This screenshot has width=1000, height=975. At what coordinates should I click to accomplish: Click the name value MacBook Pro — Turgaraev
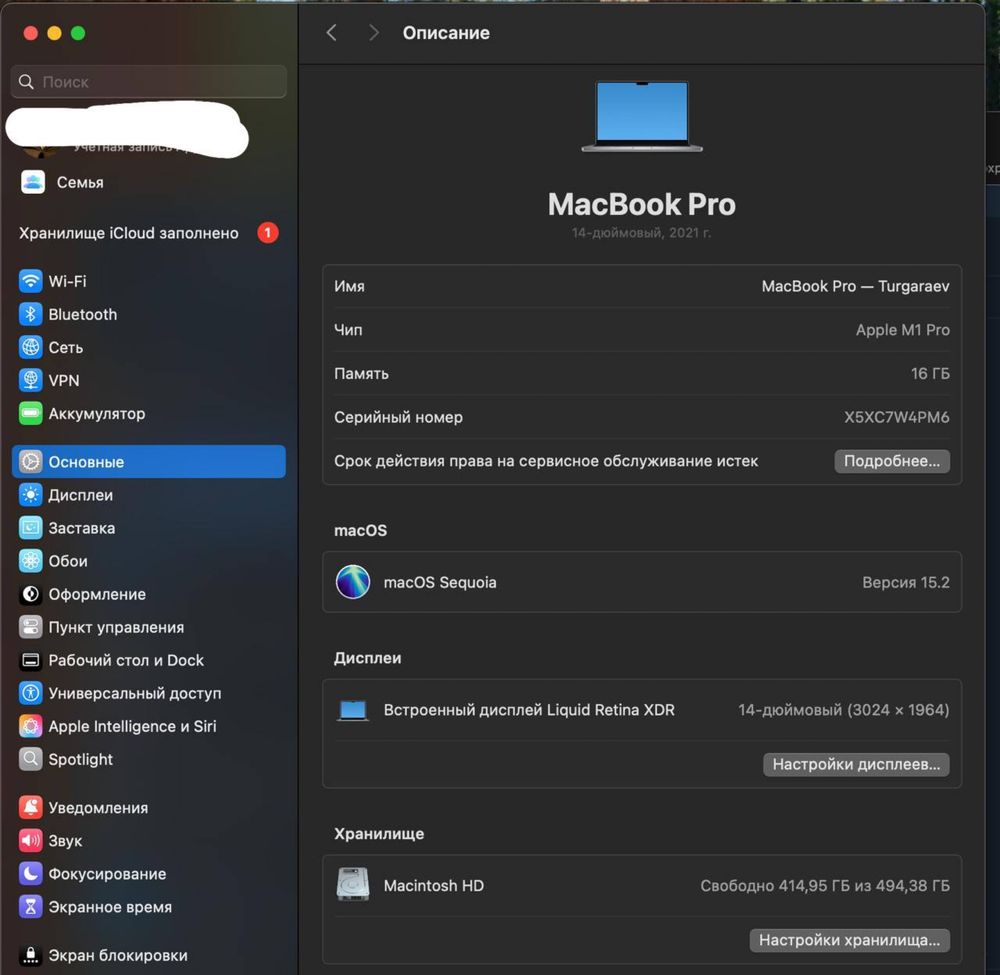(855, 286)
